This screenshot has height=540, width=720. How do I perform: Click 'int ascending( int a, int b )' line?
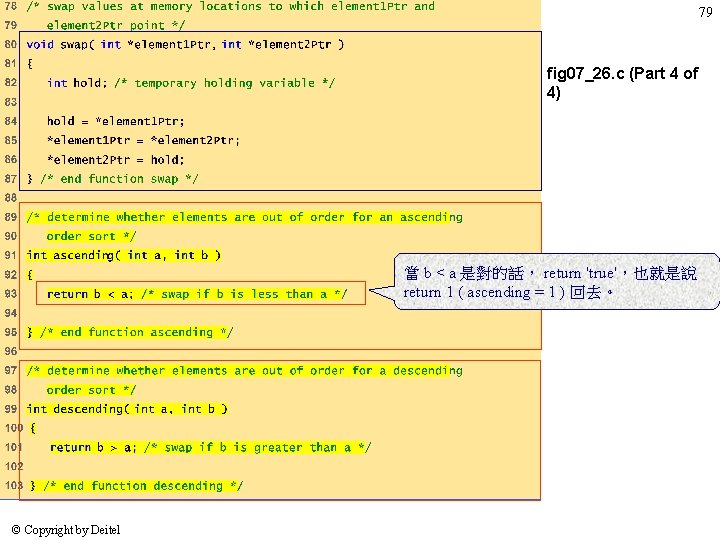click(124, 255)
